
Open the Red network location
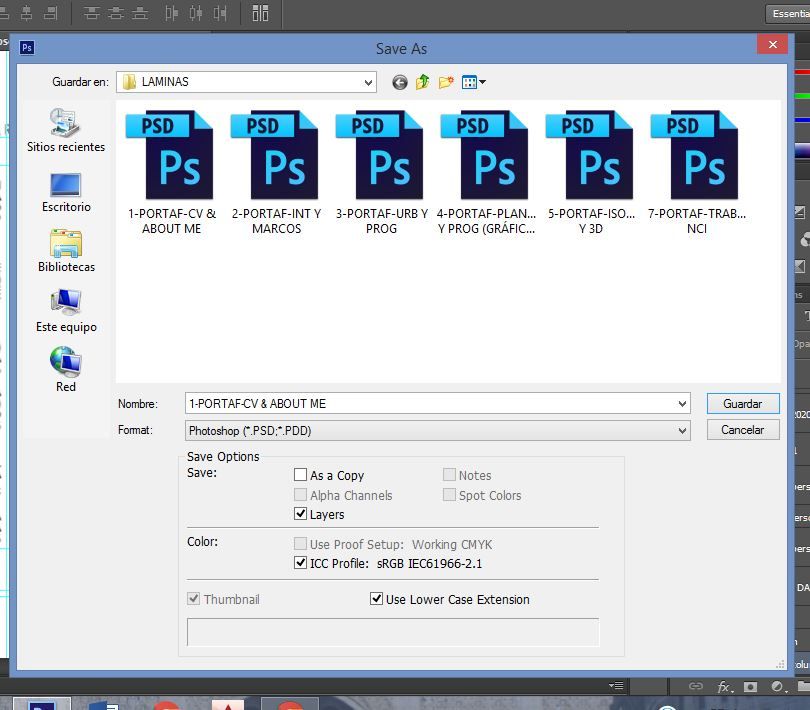tap(66, 370)
